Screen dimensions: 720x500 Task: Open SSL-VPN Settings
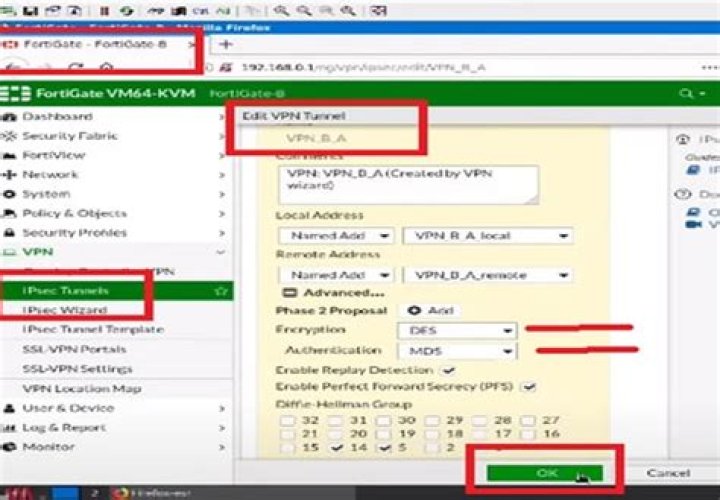[117, 369]
